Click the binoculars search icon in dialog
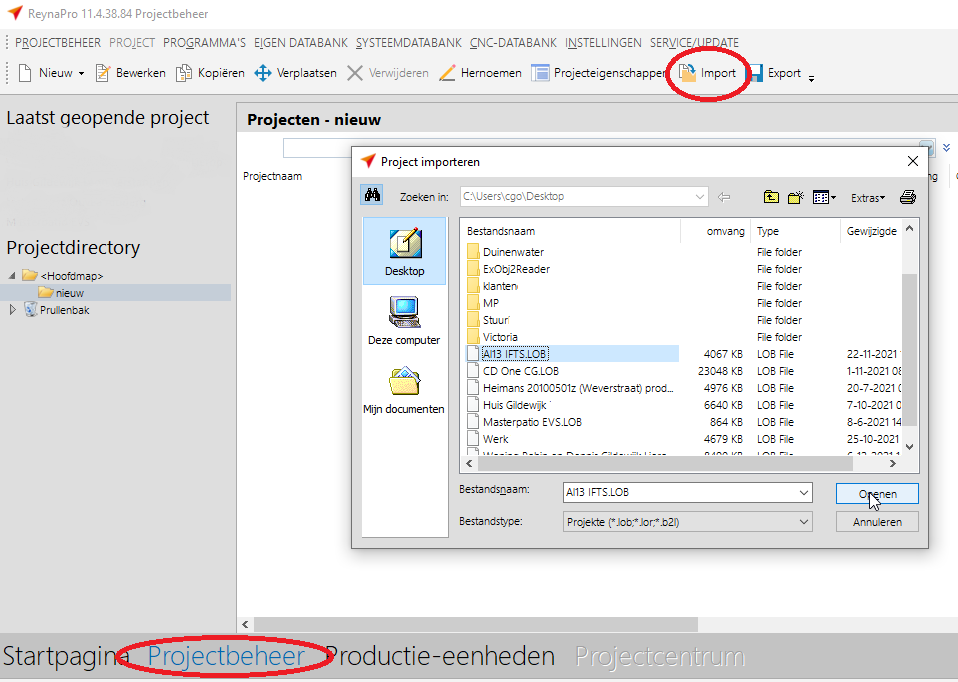The width and height of the screenshot is (958, 682). (372, 196)
